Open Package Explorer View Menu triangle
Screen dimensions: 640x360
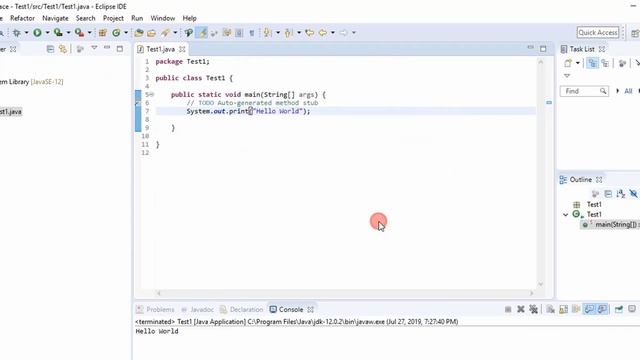[94, 48]
